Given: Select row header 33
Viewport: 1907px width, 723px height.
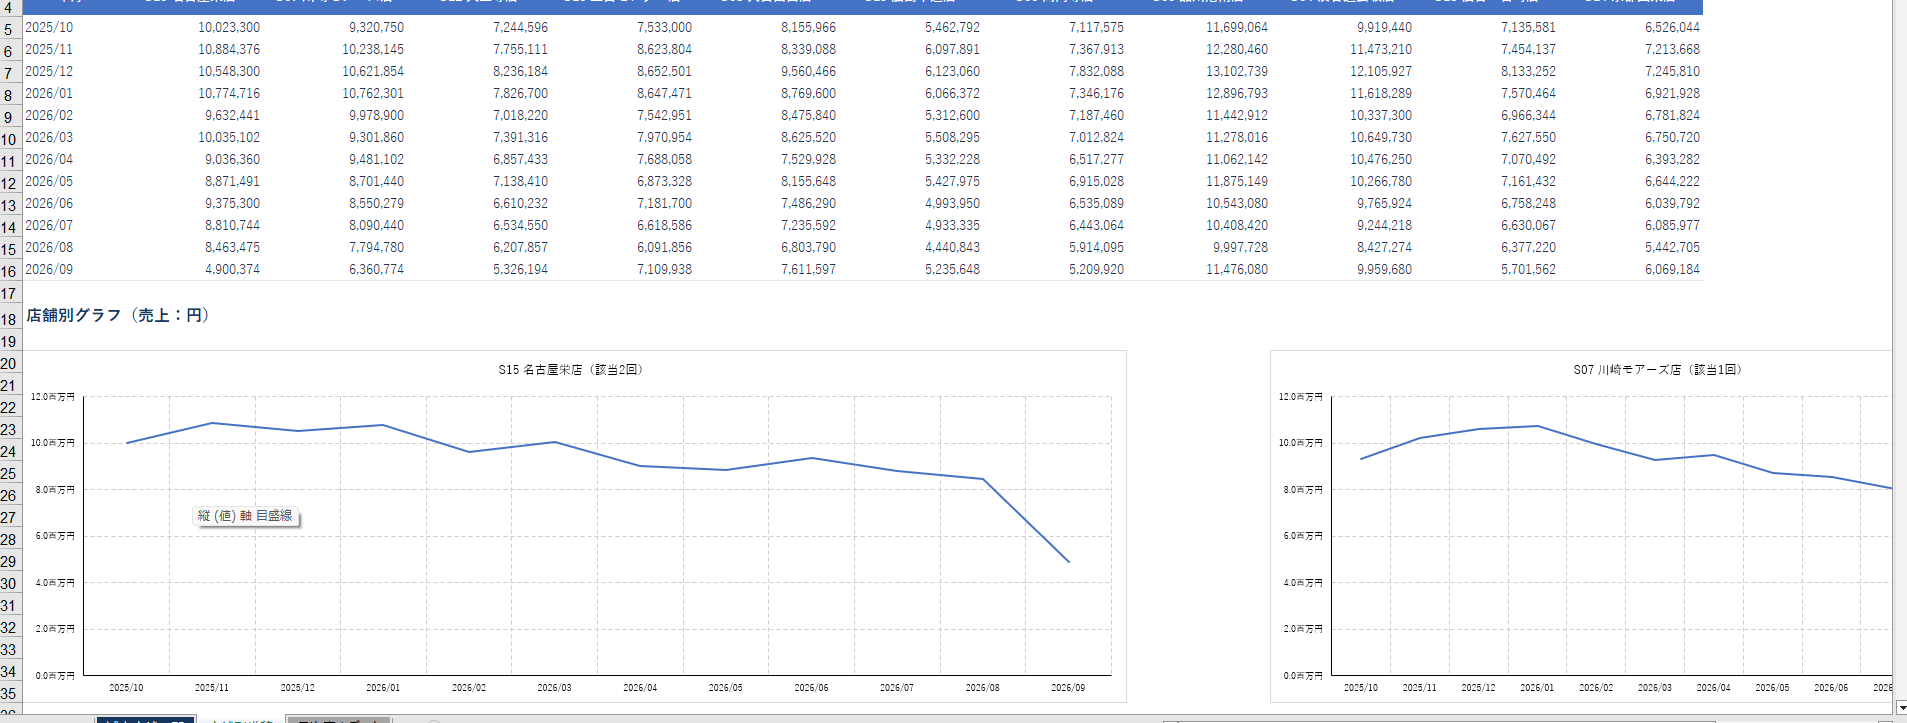Looking at the screenshot, I should coord(9,650).
